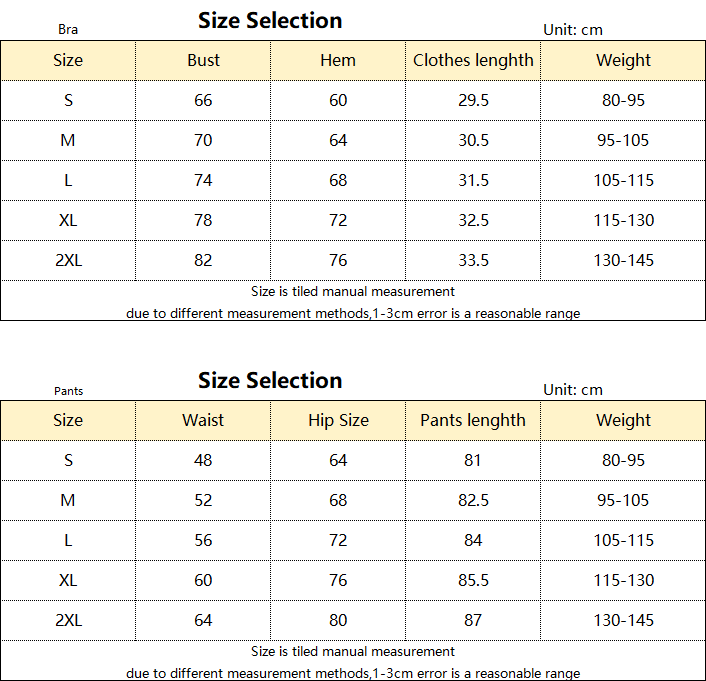Select the Pants length column header
Image resolution: width=706 pixels, height=681 pixels.
tap(473, 420)
